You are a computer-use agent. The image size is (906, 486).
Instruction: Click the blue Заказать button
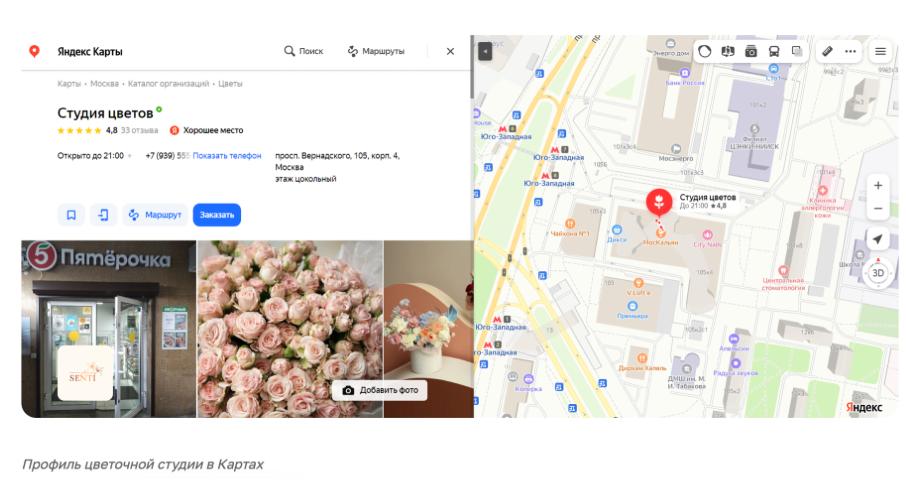point(217,215)
